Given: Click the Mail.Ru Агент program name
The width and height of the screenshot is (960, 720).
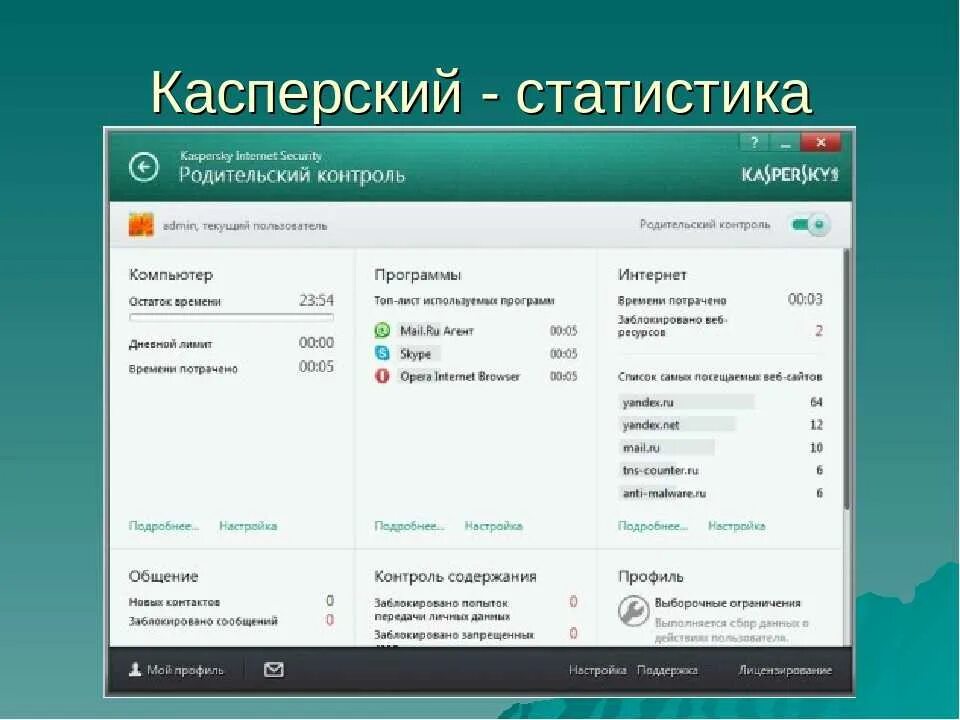Looking at the screenshot, I should point(437,331).
